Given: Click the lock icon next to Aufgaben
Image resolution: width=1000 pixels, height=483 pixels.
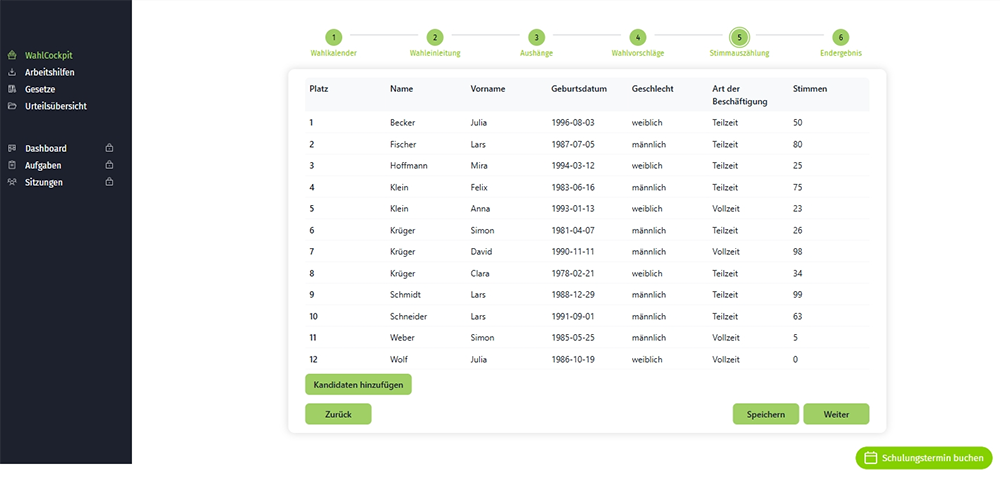Looking at the screenshot, I should coord(109,165).
